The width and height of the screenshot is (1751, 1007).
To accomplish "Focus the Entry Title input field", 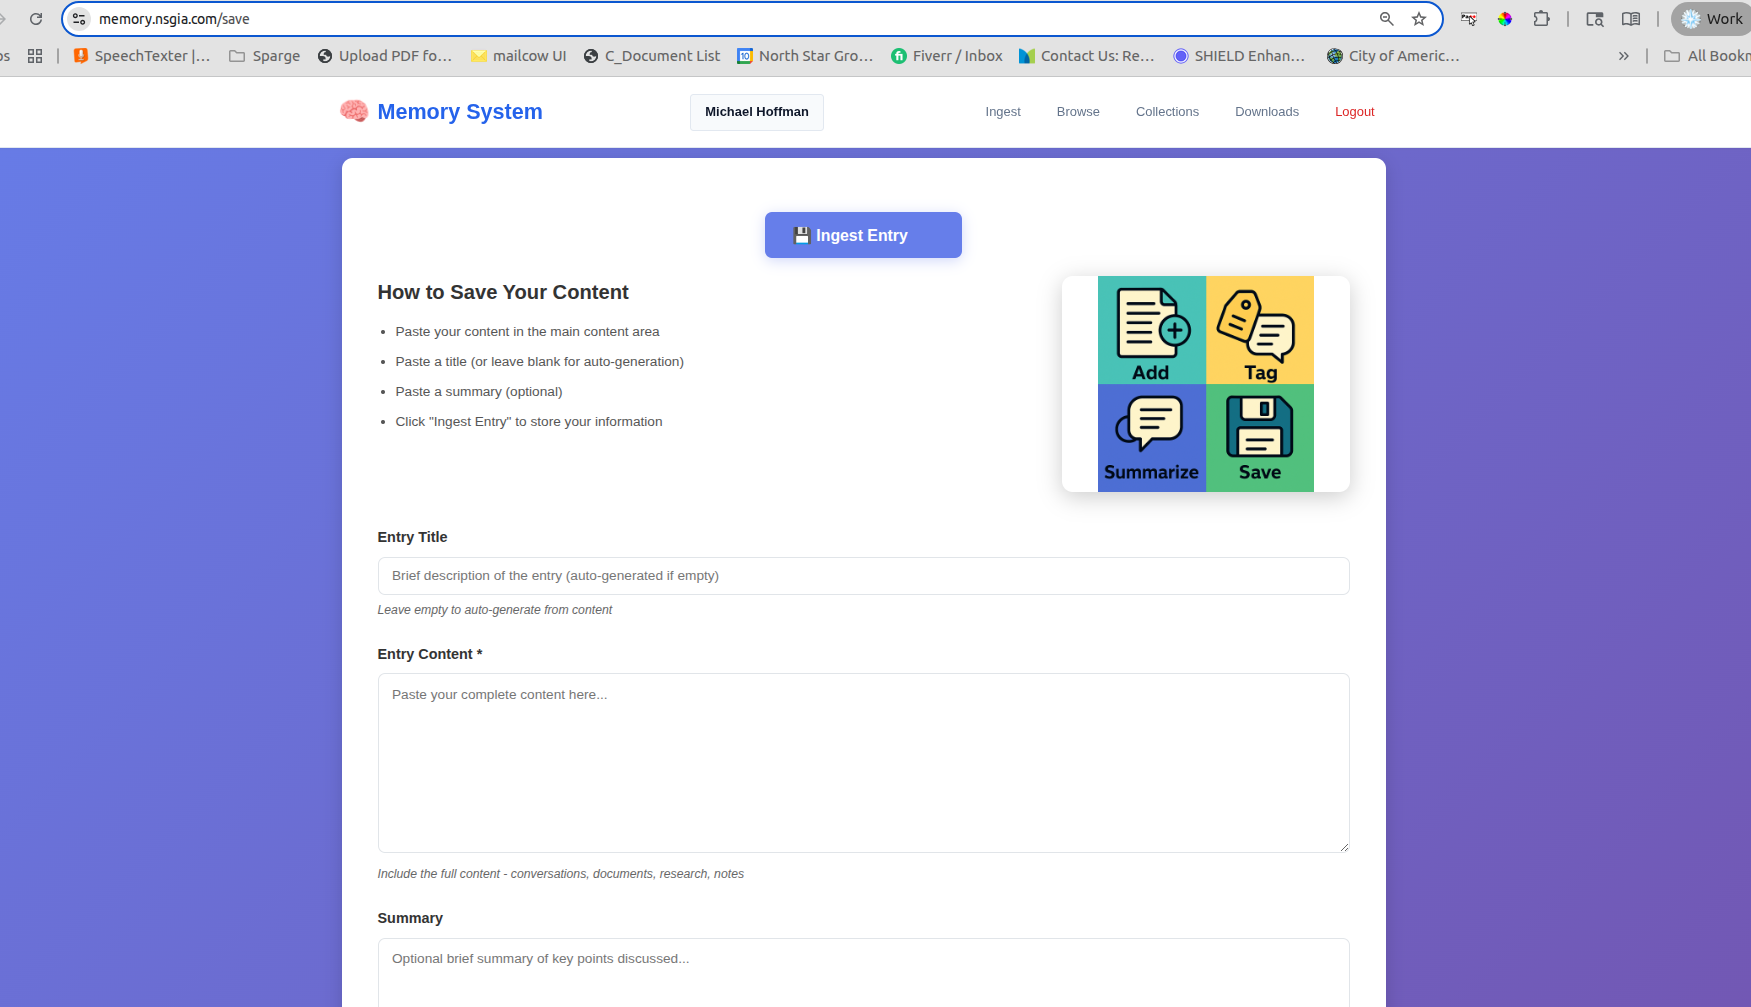I will point(863,576).
